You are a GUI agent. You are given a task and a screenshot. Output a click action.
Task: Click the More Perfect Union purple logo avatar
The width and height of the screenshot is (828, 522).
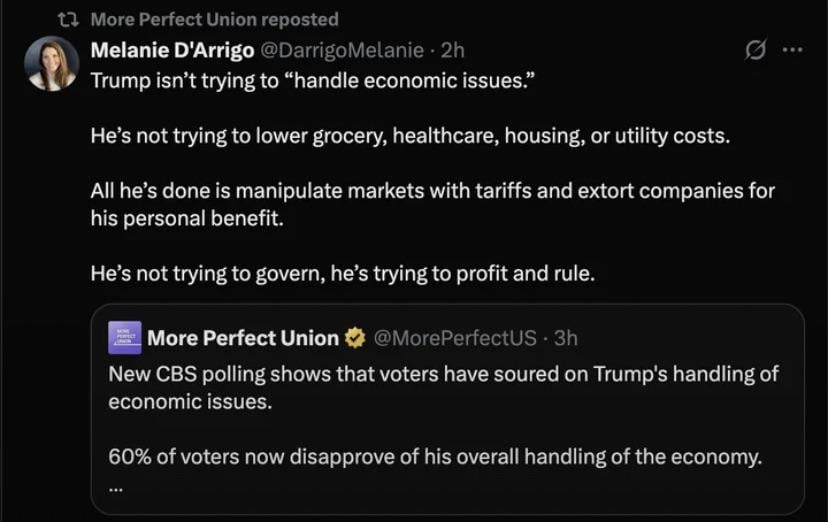tap(124, 338)
